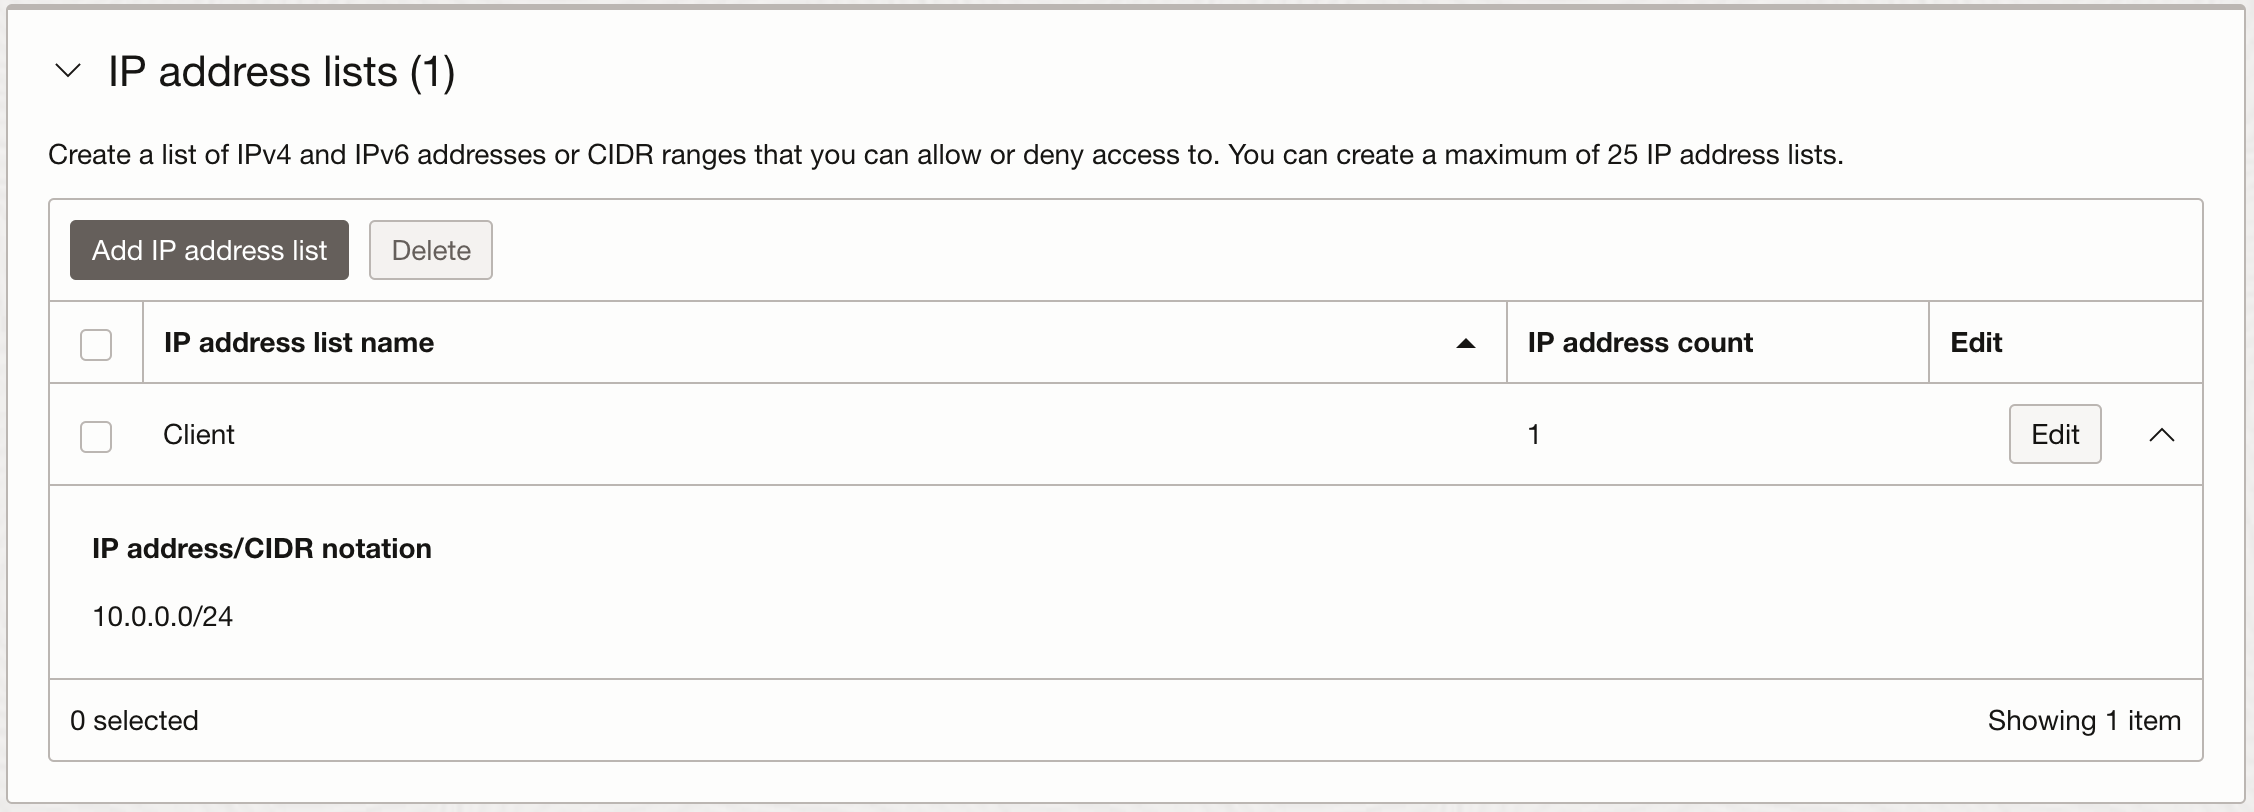Select the 10.0.0.0/24 CIDR entry
This screenshot has width=2254, height=812.
[x=162, y=616]
